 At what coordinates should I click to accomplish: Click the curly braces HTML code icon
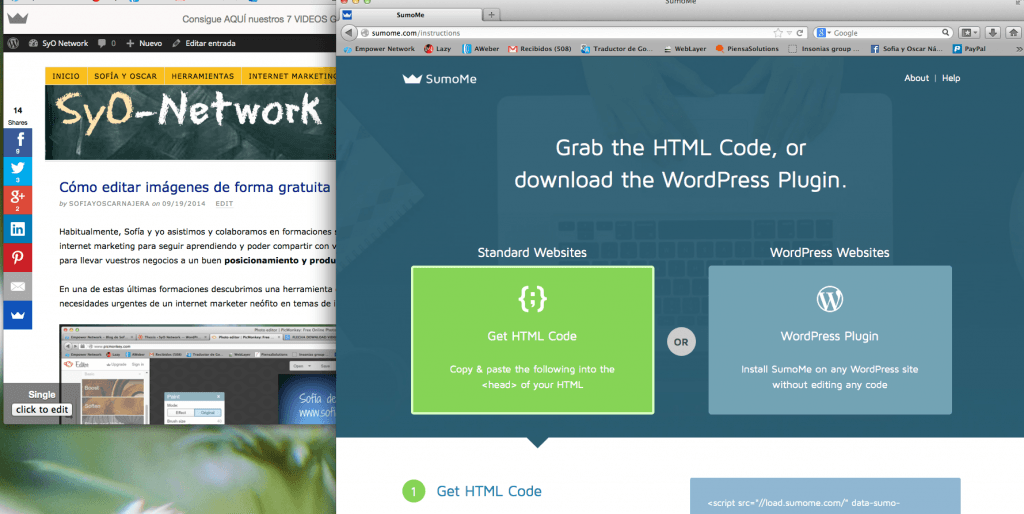tap(532, 298)
